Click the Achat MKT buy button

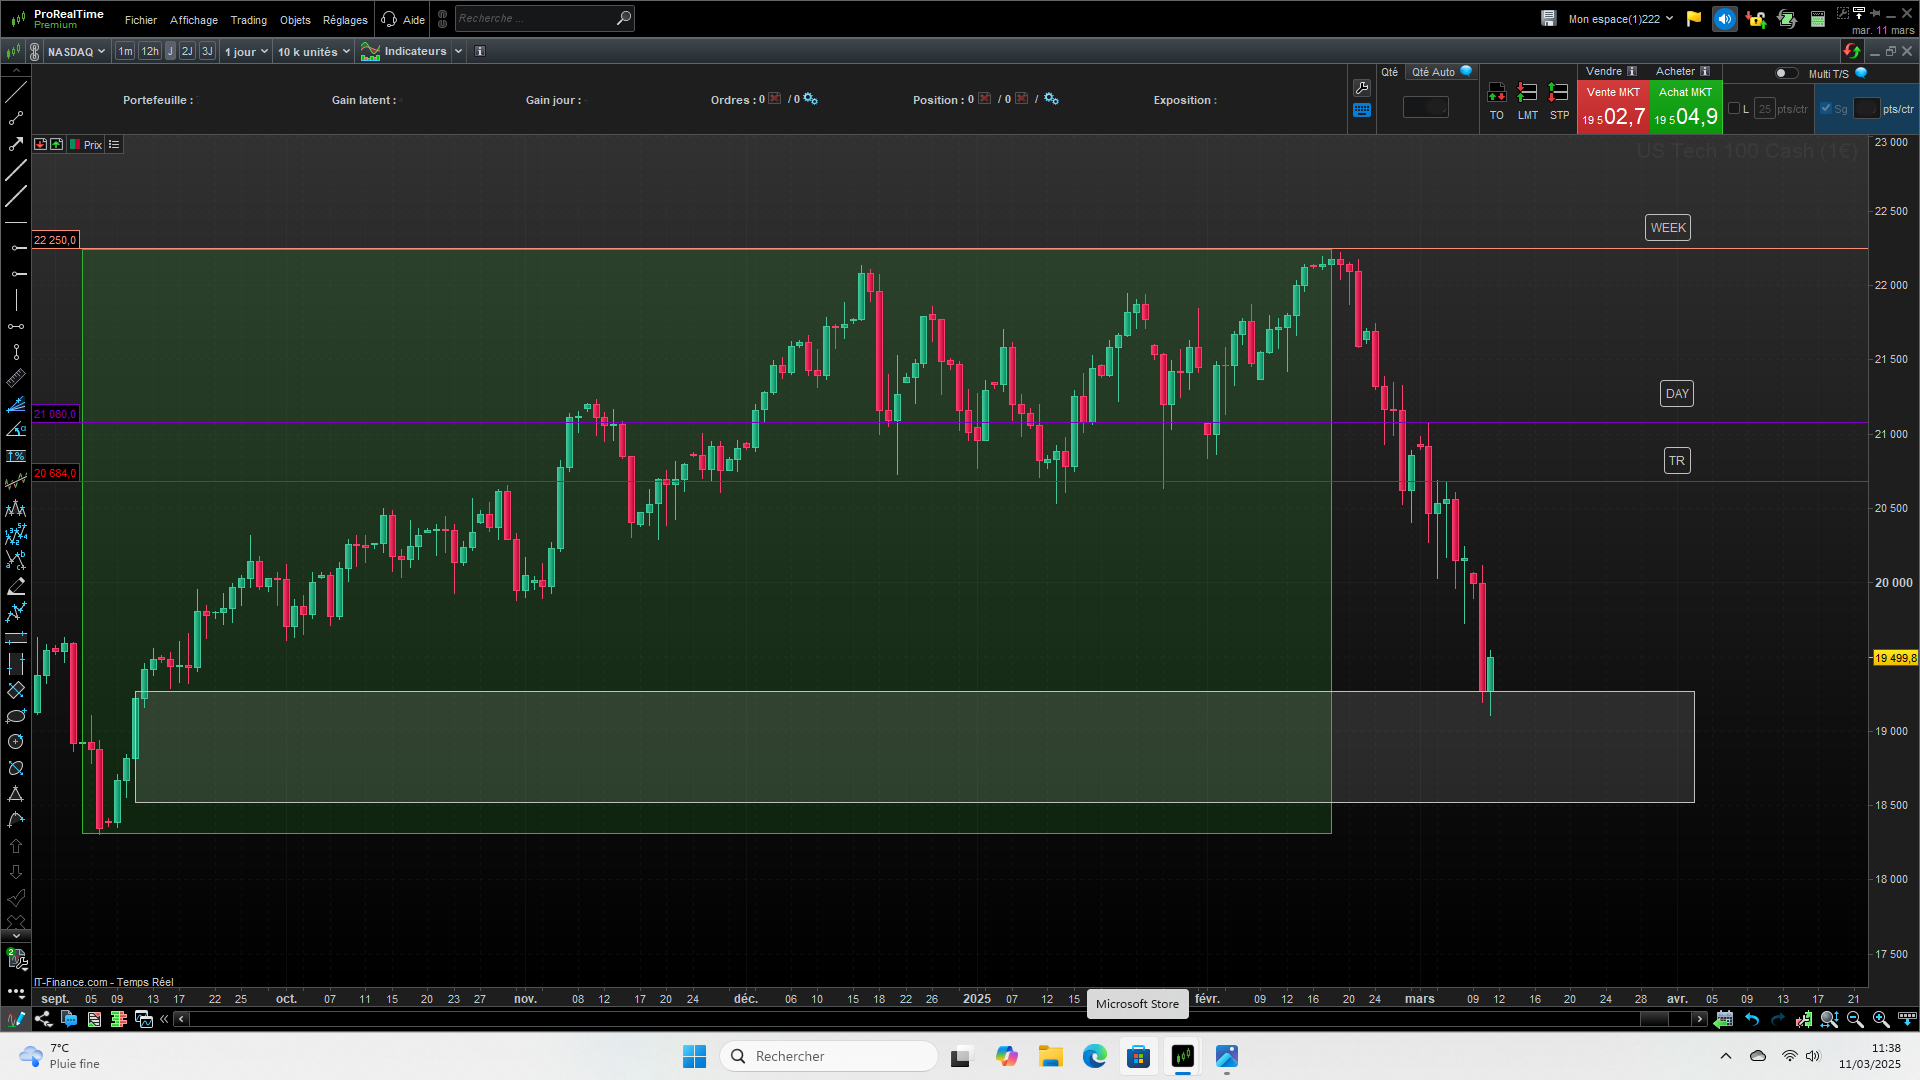pyautogui.click(x=1685, y=107)
